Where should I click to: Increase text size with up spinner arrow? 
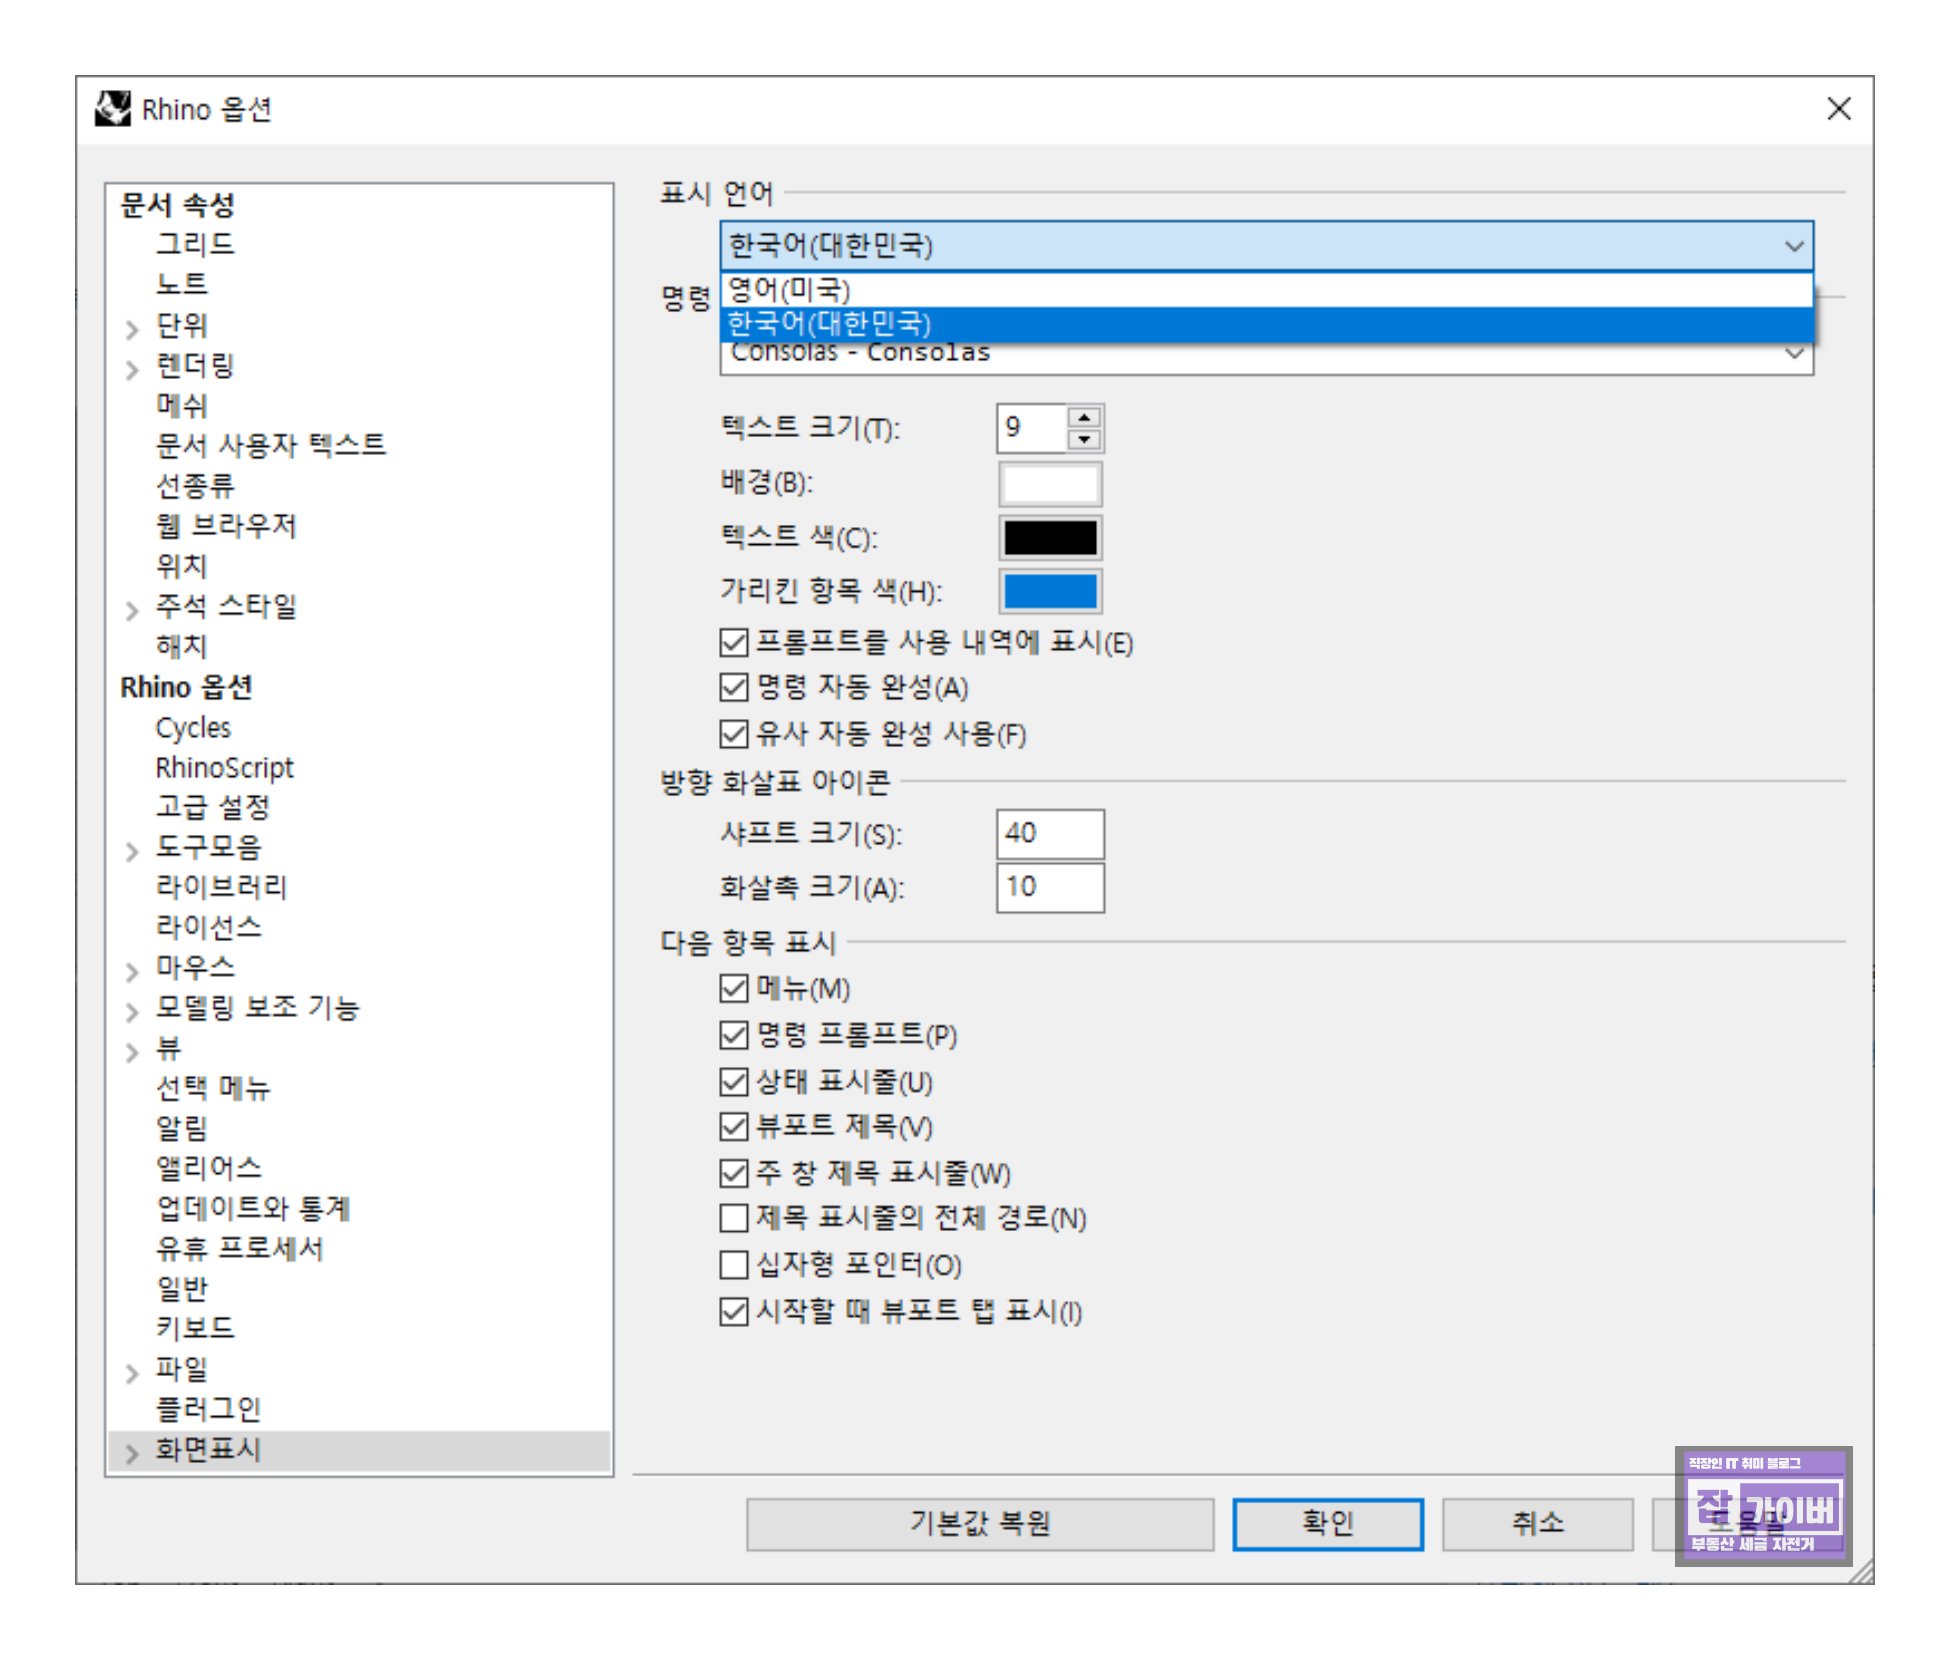[x=1084, y=418]
